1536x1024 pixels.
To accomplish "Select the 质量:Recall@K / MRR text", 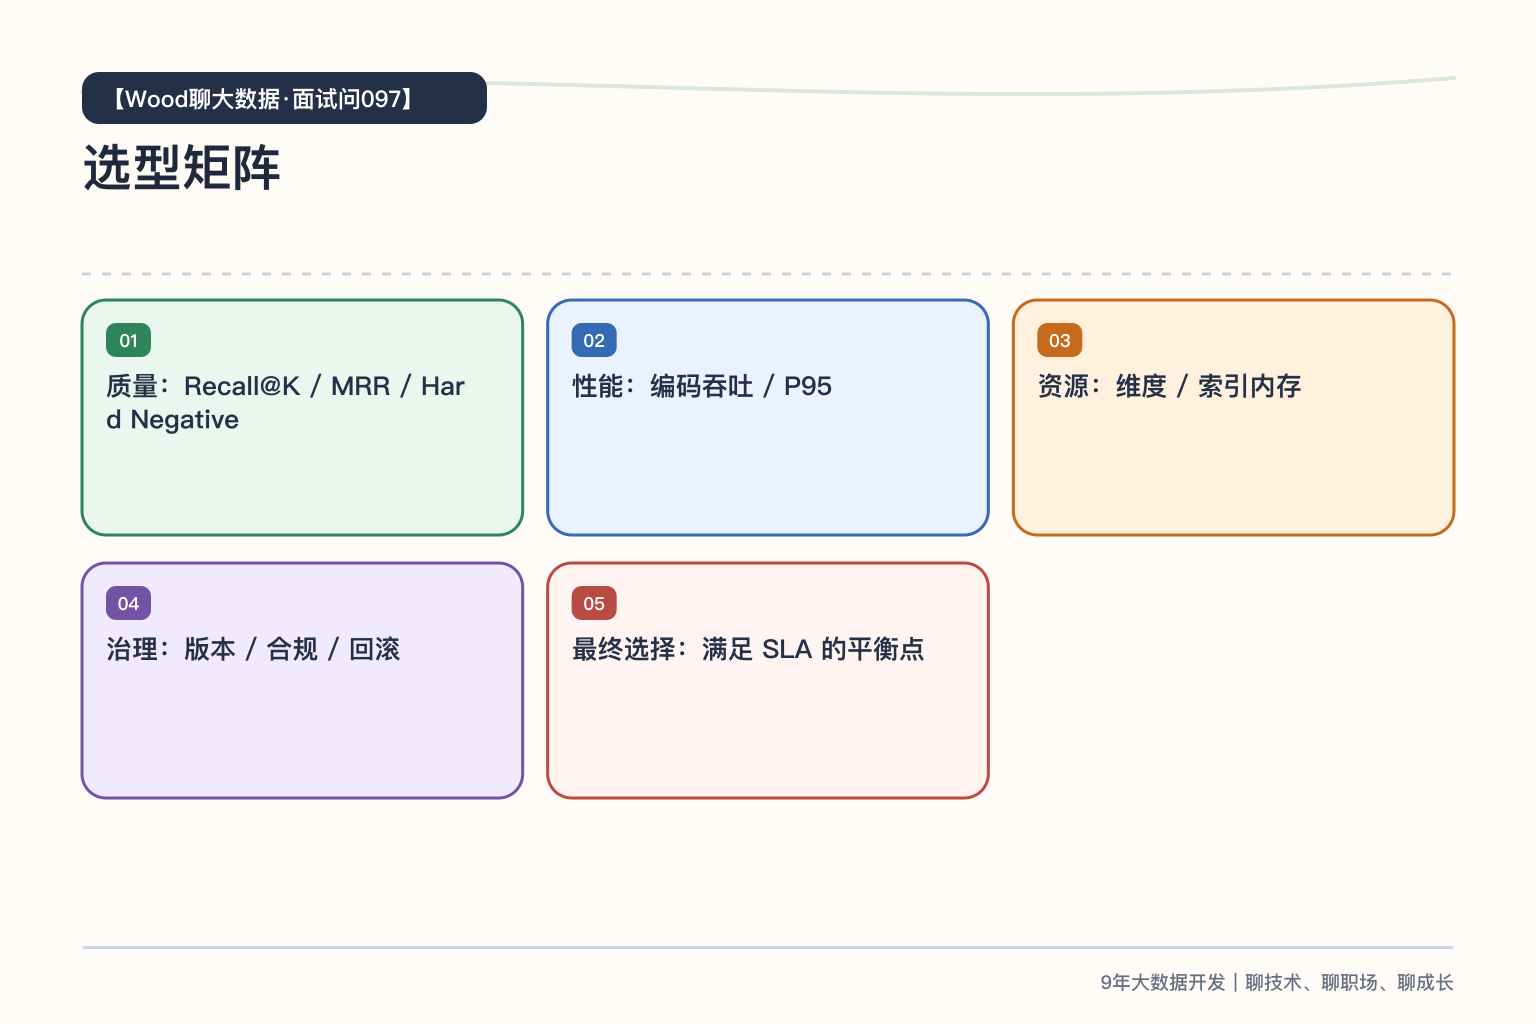I will (x=248, y=386).
